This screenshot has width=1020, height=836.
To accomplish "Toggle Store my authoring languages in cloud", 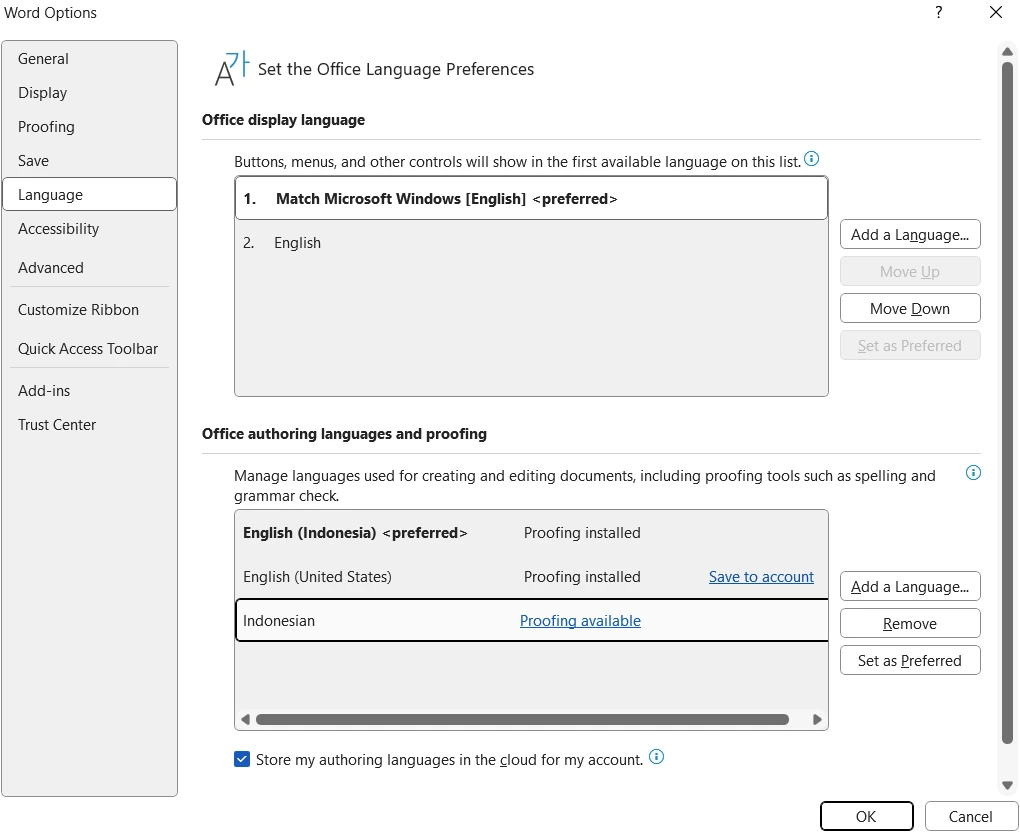I will (242, 759).
